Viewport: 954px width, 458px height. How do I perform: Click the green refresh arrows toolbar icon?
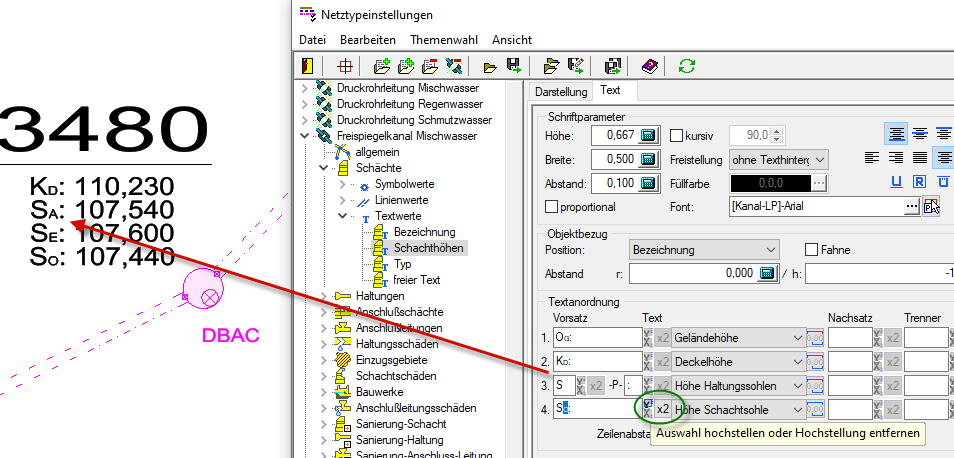point(686,67)
